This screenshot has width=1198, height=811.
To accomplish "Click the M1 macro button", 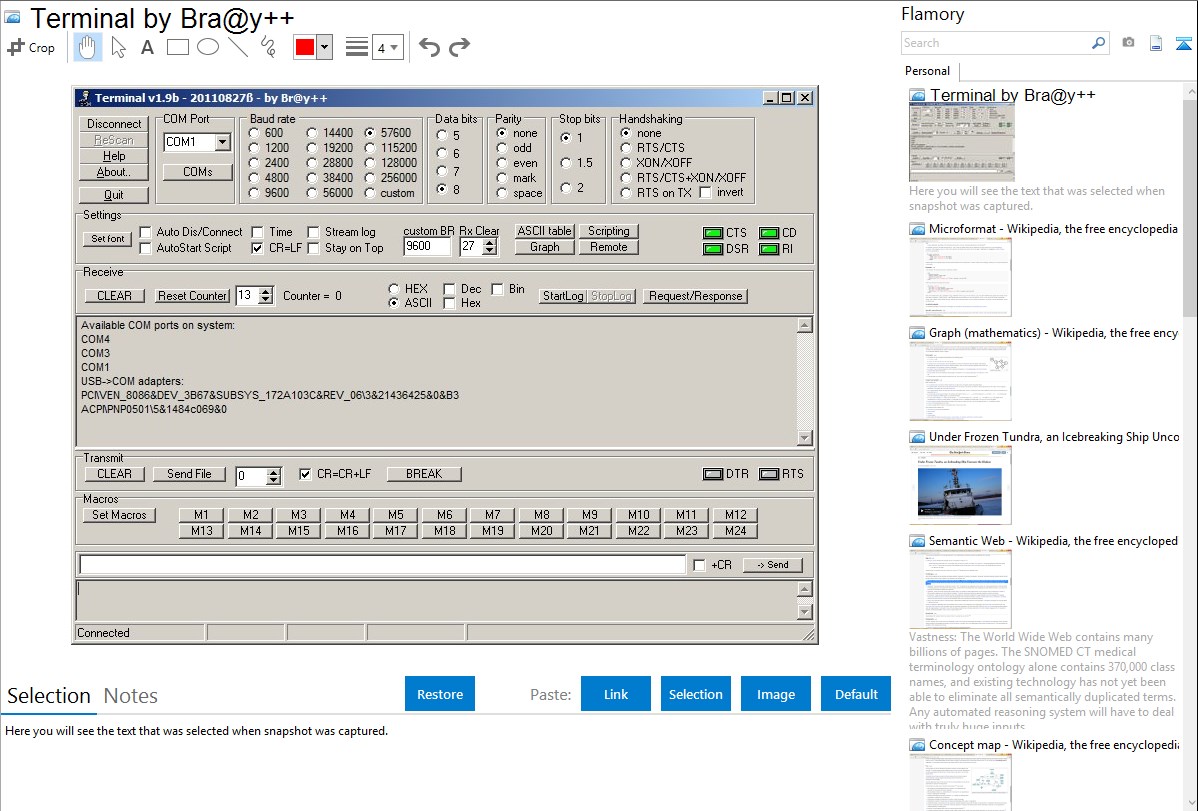I will 201,515.
